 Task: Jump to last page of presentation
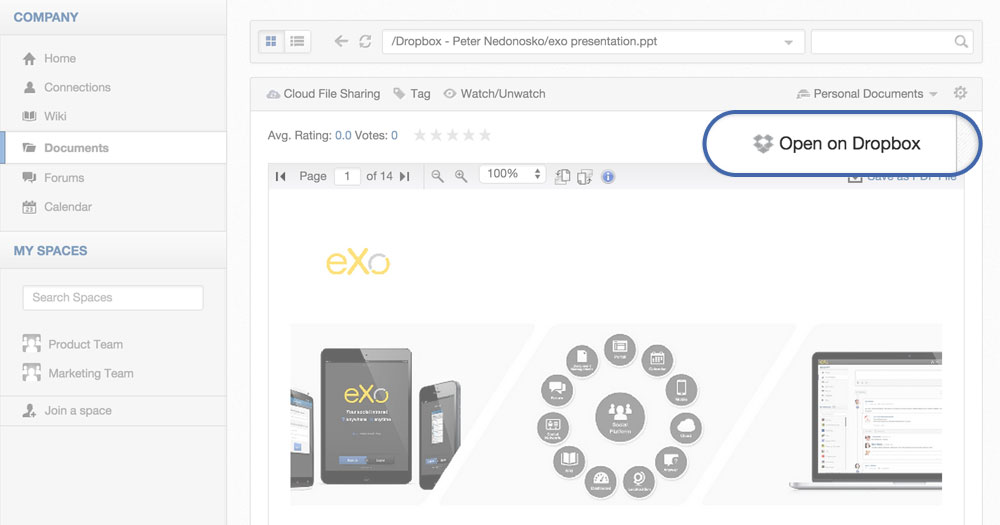tap(404, 177)
